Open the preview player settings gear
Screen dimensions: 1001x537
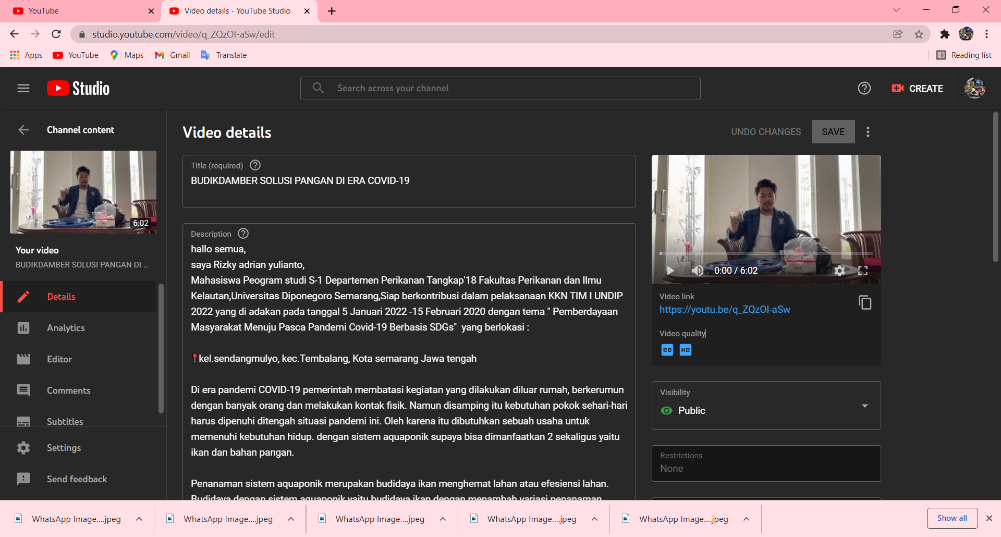[x=839, y=271]
